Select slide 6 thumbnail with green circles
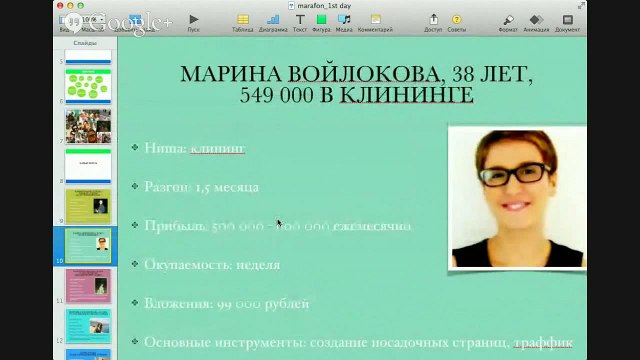Viewport: 640px width, 360px height. (88, 86)
